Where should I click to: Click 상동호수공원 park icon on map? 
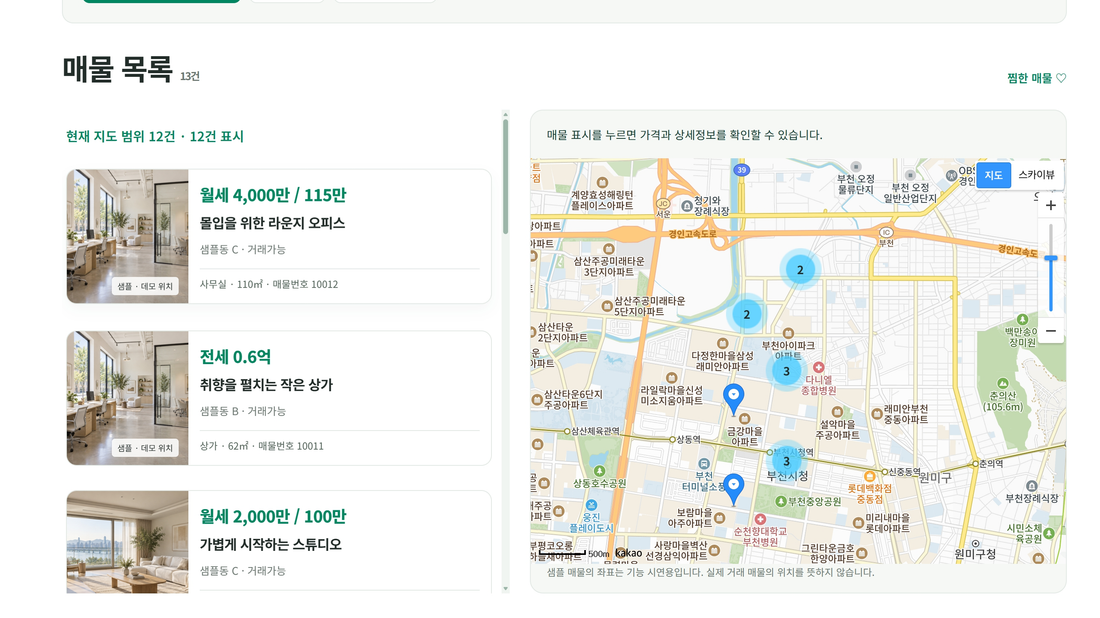coord(599,471)
